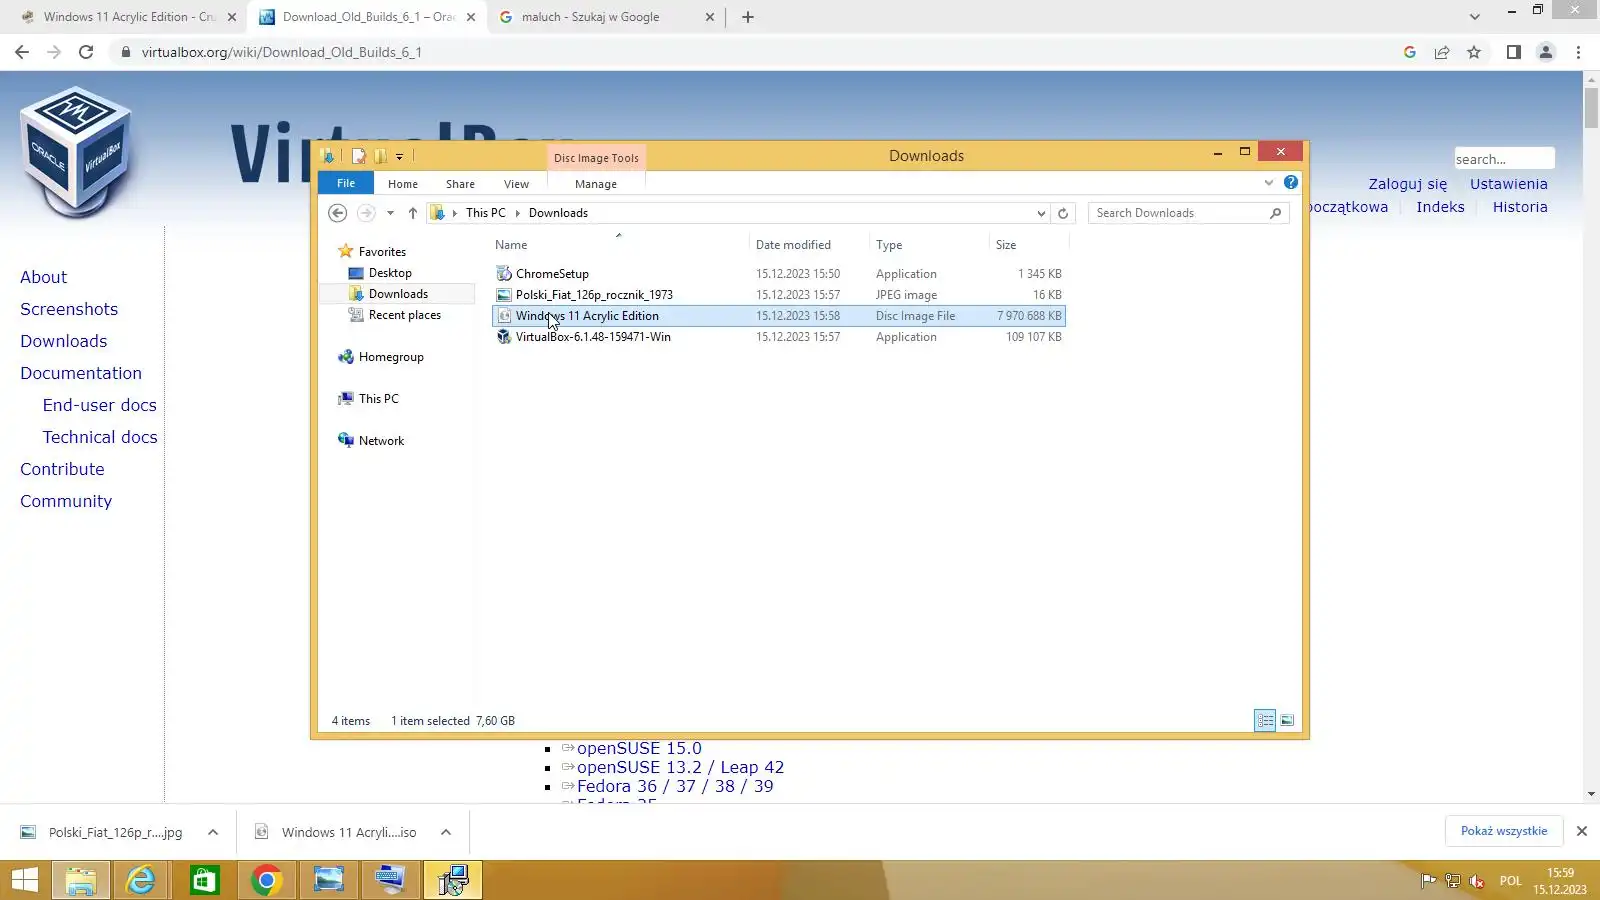Expand the address bar history dropdown
Image resolution: width=1600 pixels, height=900 pixels.
1041,213
